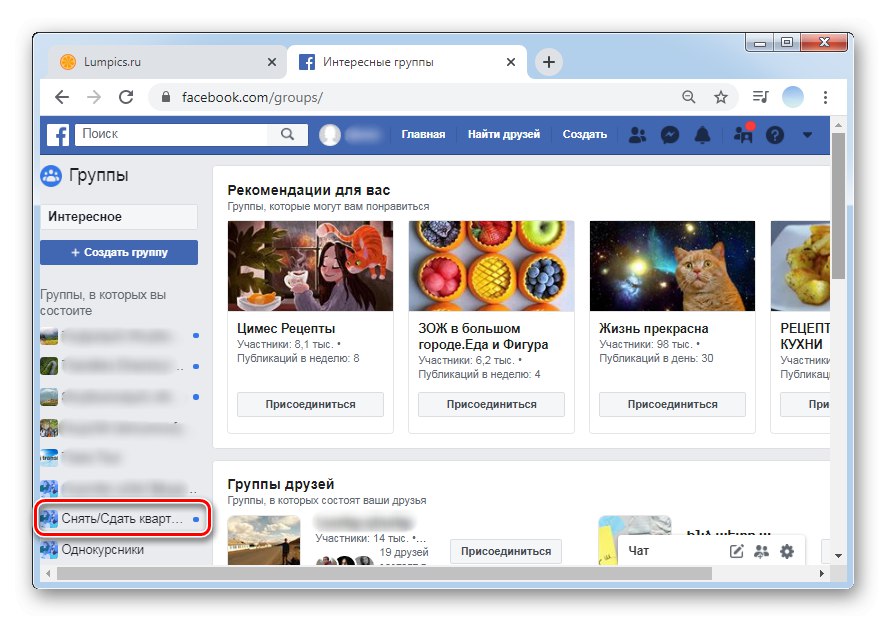Close the Интересные группы tab
The image size is (887, 622).
point(511,62)
